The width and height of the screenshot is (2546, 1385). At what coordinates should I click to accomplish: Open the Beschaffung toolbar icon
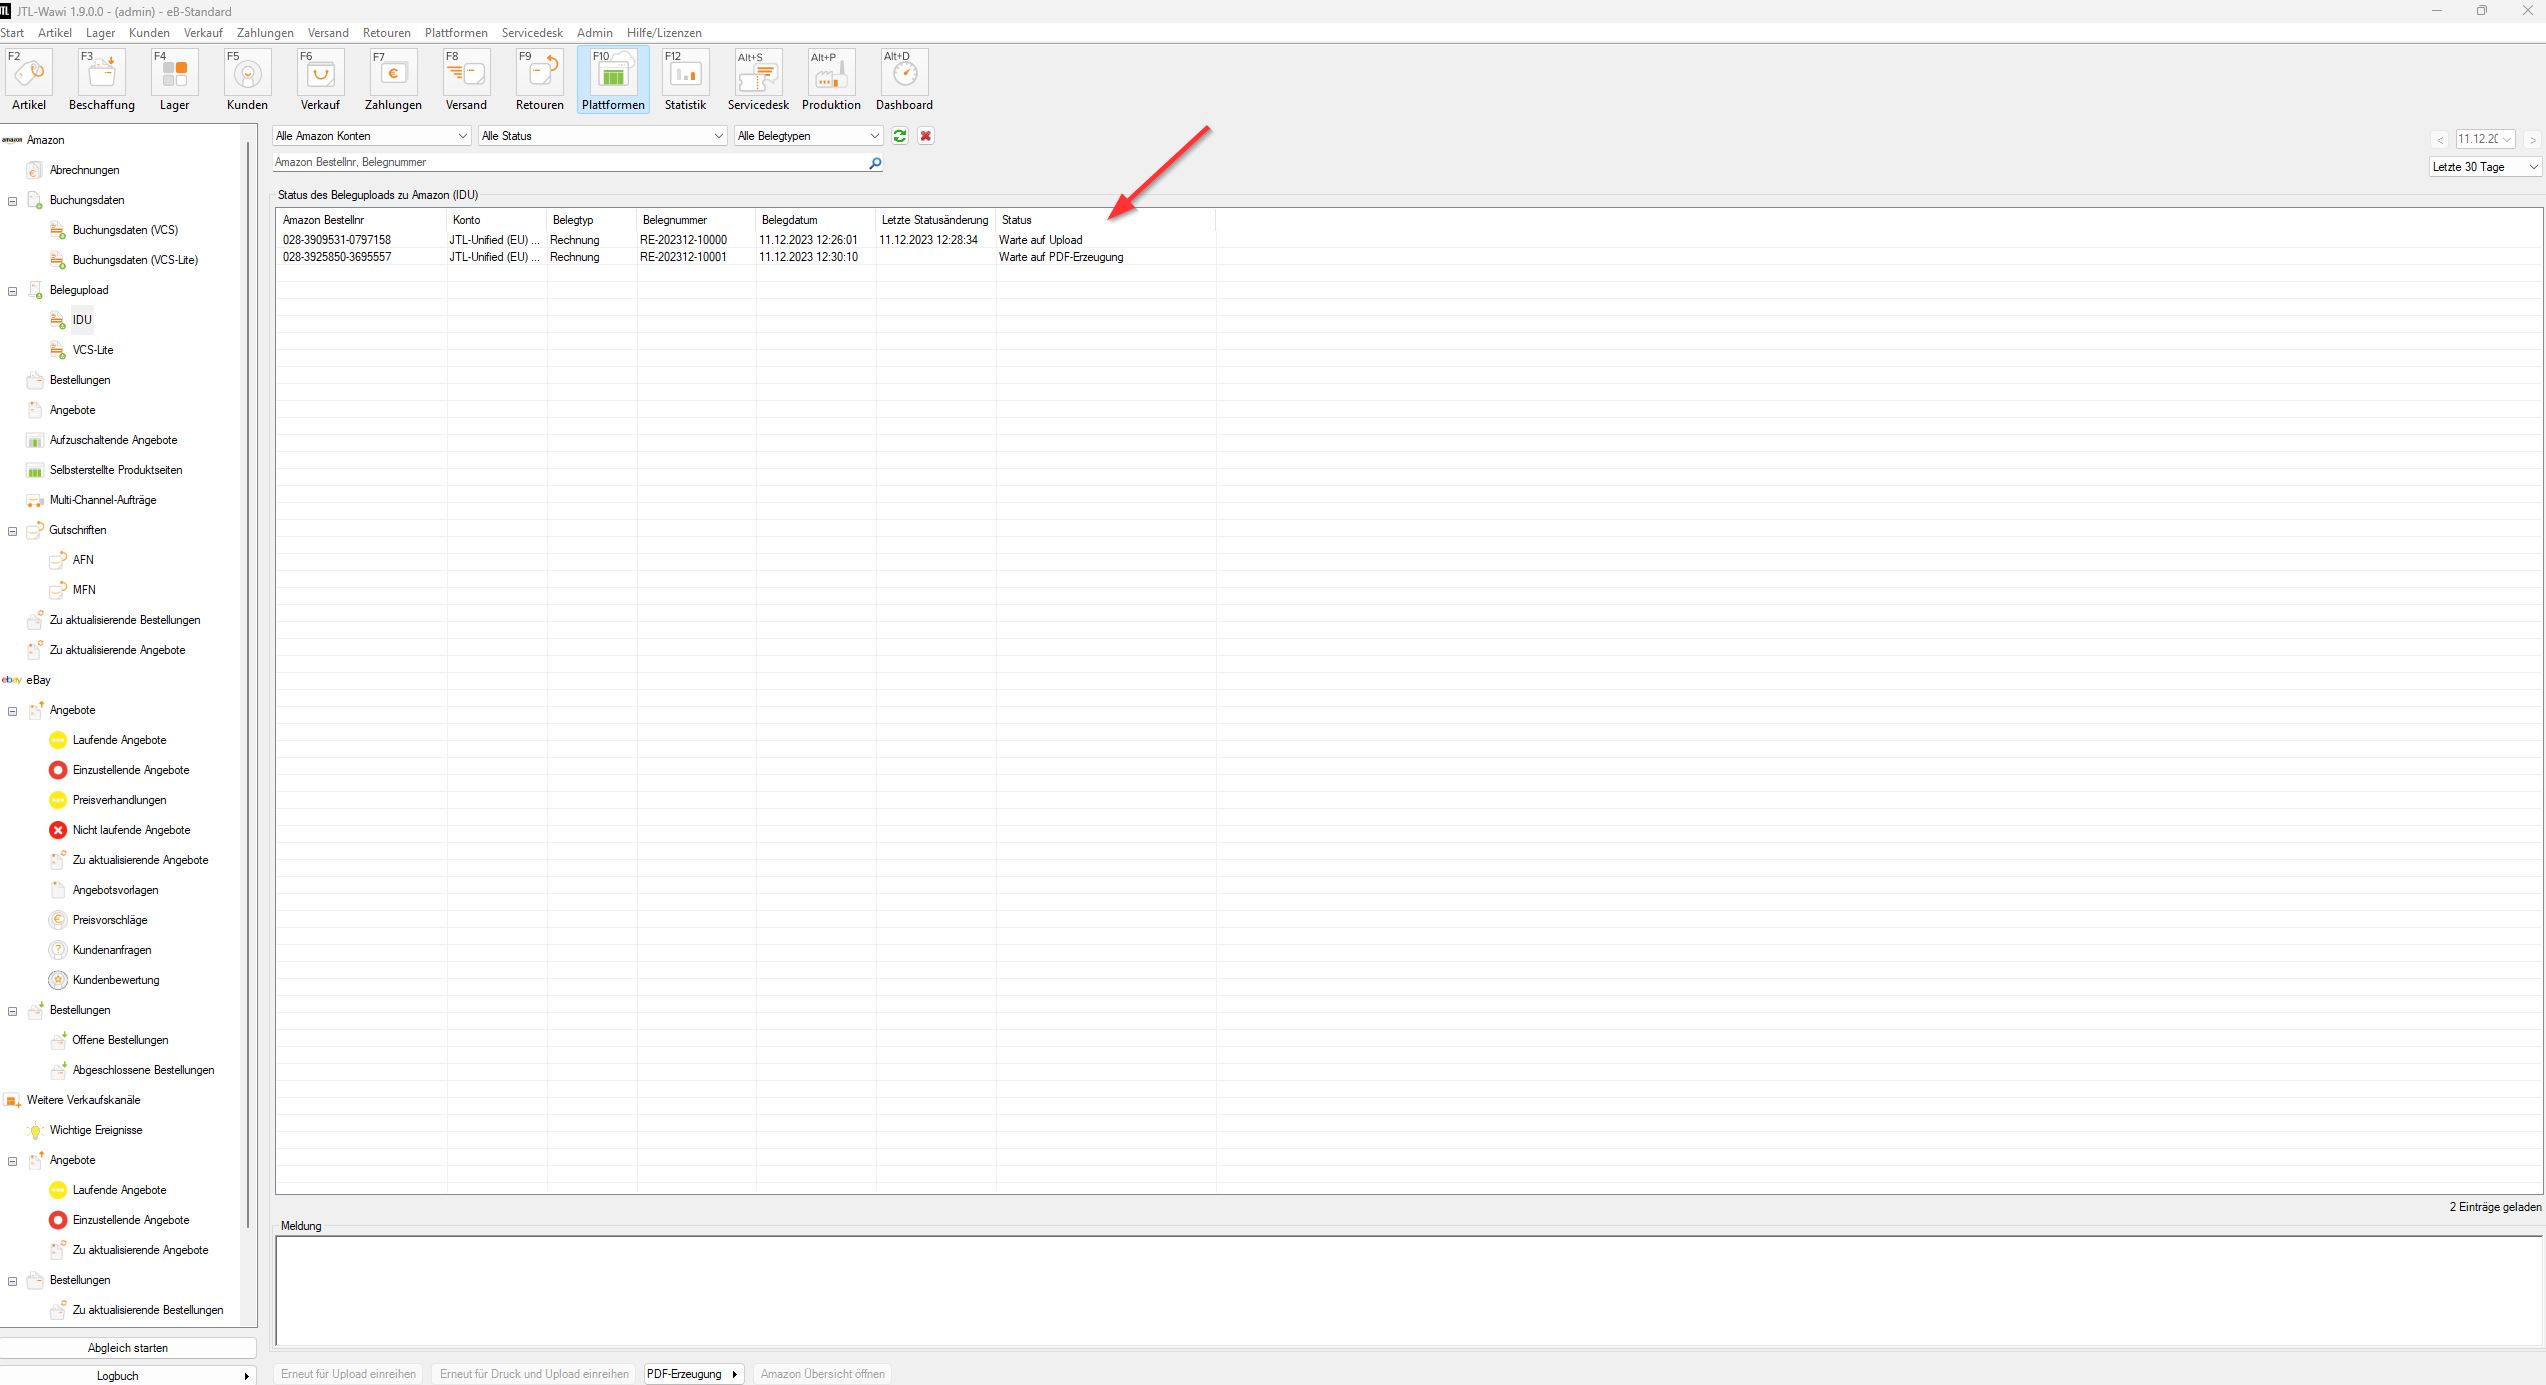pyautogui.click(x=102, y=79)
